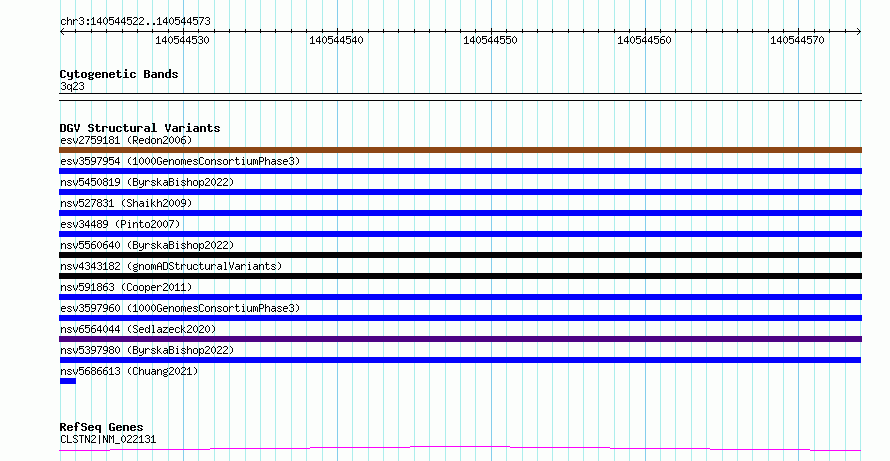The height and width of the screenshot is (461, 890).
Task: Click the blue bar under esv34489
Action: pyautogui.click(x=460, y=234)
